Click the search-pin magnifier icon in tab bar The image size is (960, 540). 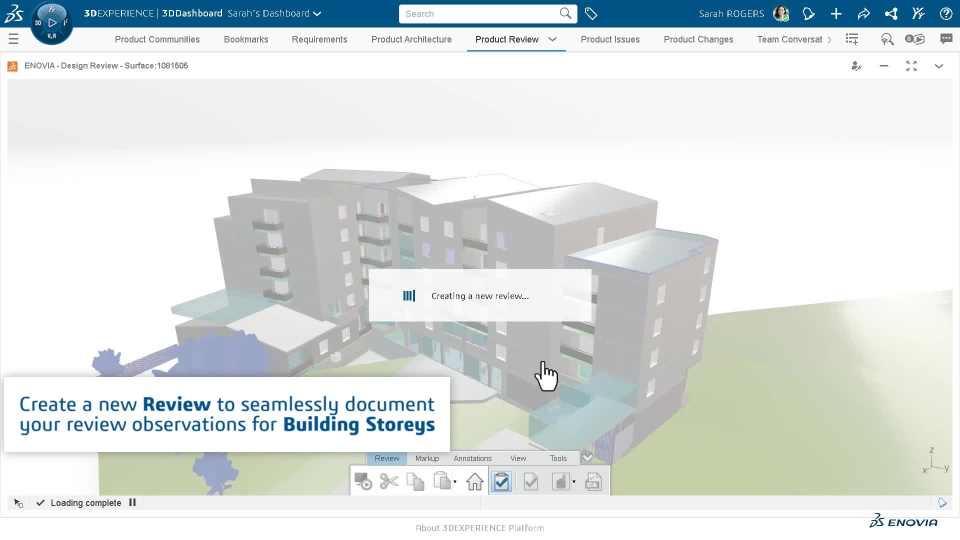tap(887, 39)
